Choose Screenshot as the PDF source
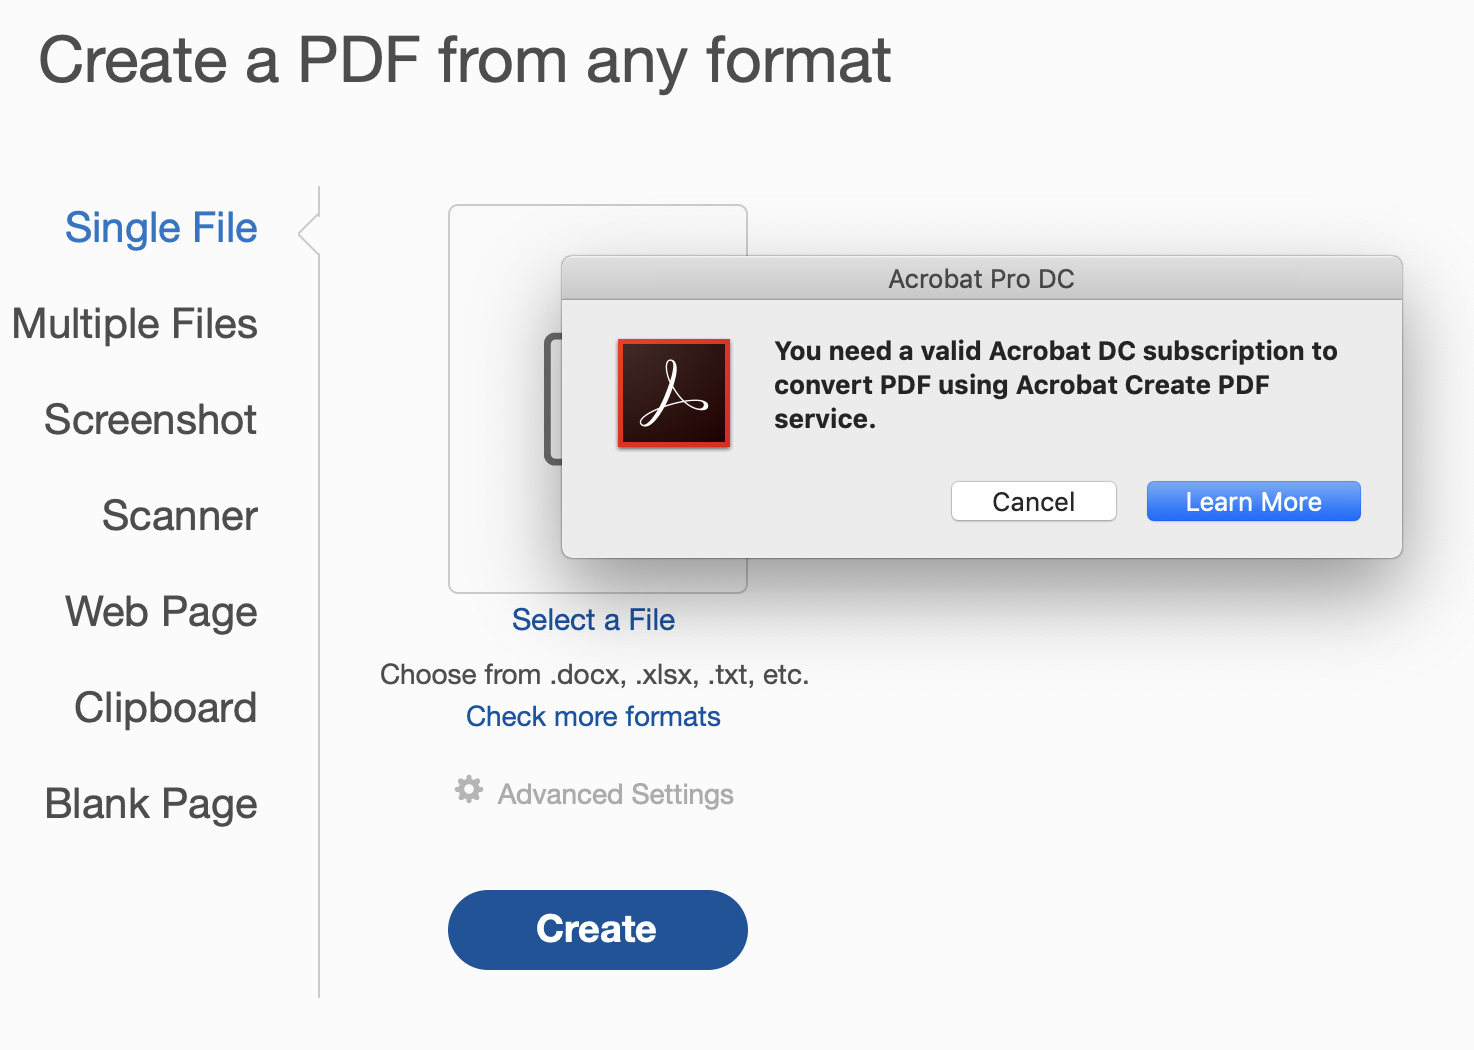The image size is (1474, 1050). click(x=150, y=419)
